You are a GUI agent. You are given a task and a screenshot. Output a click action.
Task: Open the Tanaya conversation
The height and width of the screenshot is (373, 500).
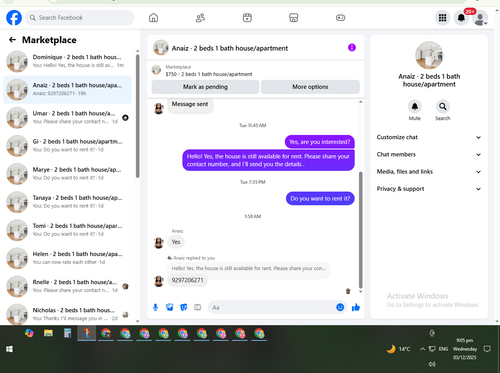click(x=68, y=202)
